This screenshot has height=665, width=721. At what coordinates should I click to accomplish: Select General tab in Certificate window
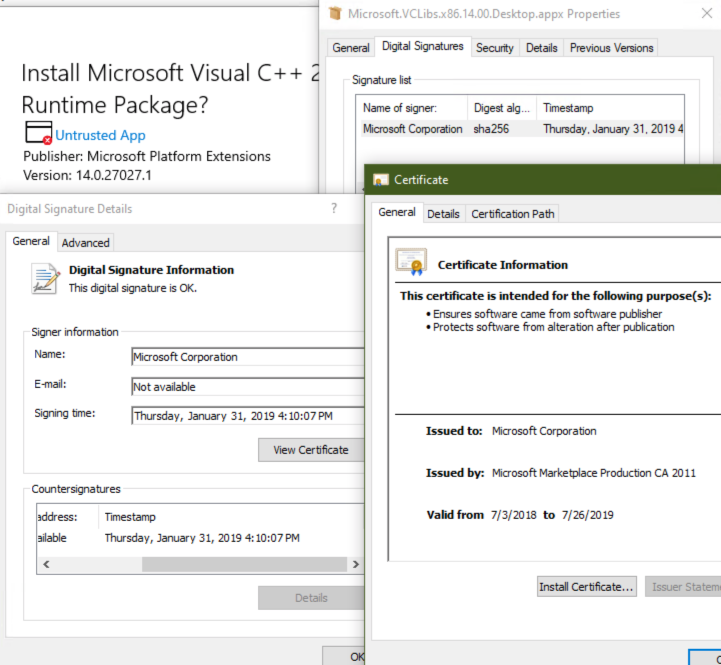click(397, 212)
